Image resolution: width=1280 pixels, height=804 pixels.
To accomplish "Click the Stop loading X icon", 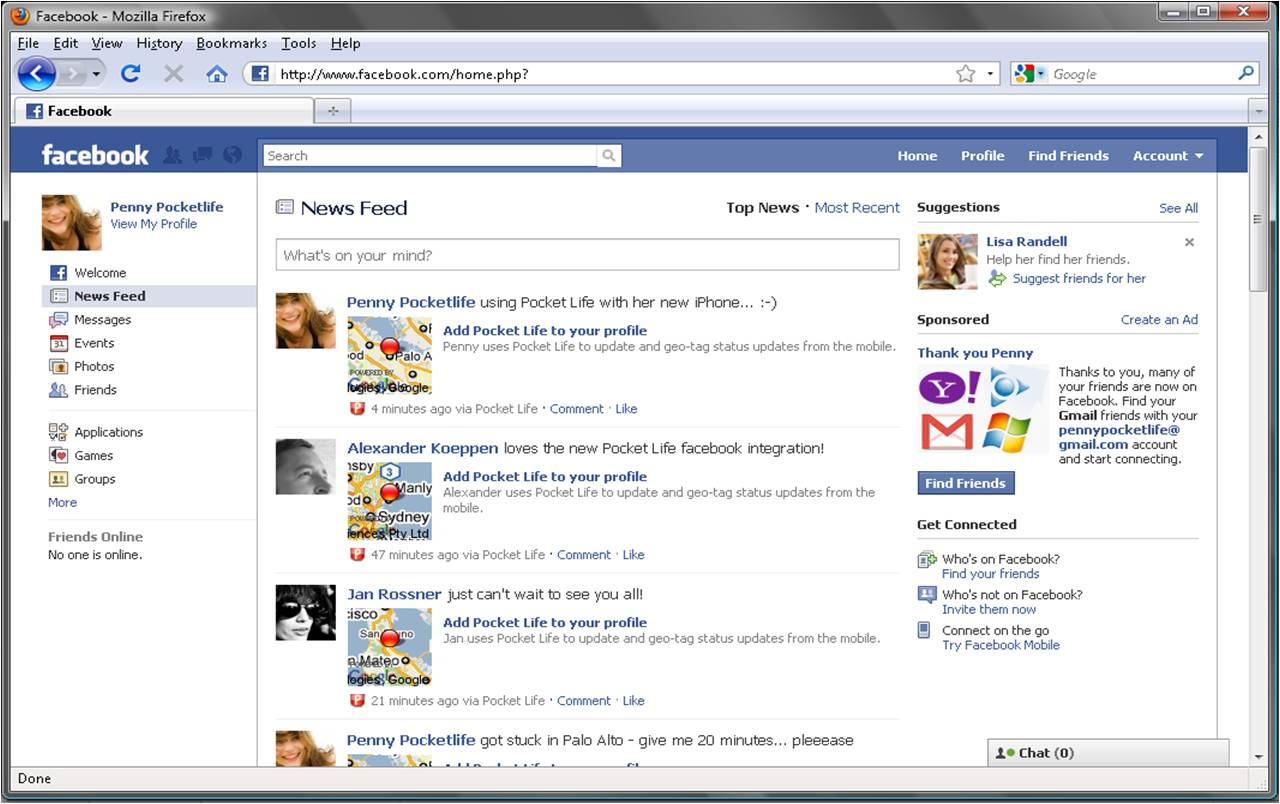I will [173, 73].
